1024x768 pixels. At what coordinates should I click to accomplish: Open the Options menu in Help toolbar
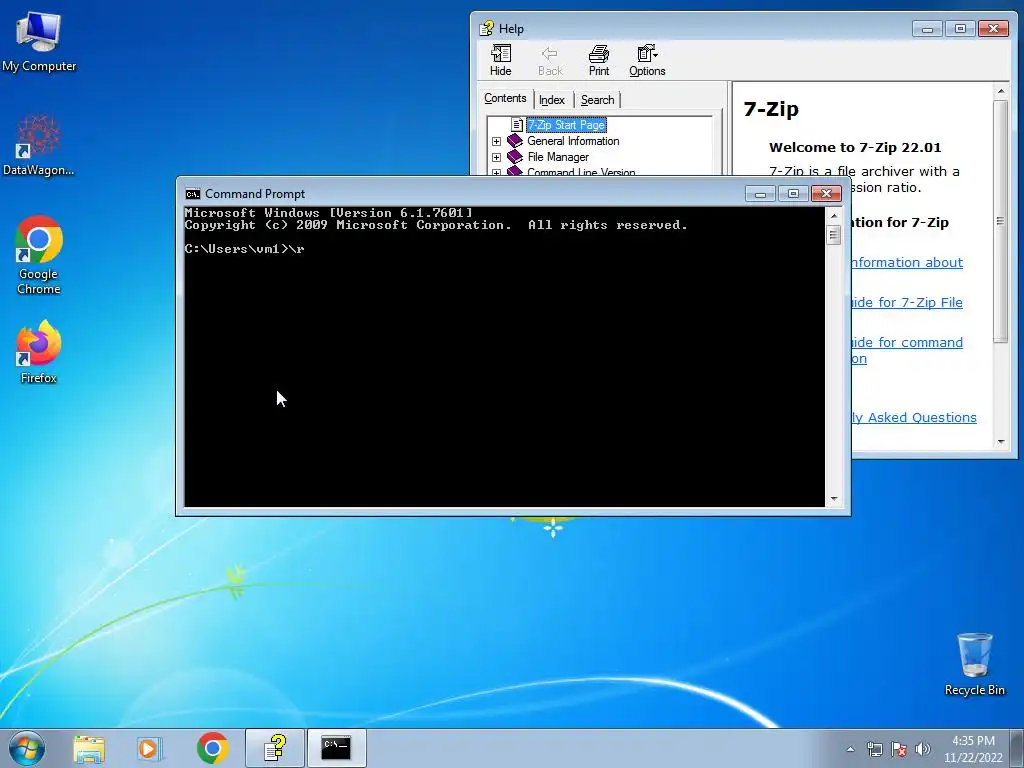click(x=647, y=60)
